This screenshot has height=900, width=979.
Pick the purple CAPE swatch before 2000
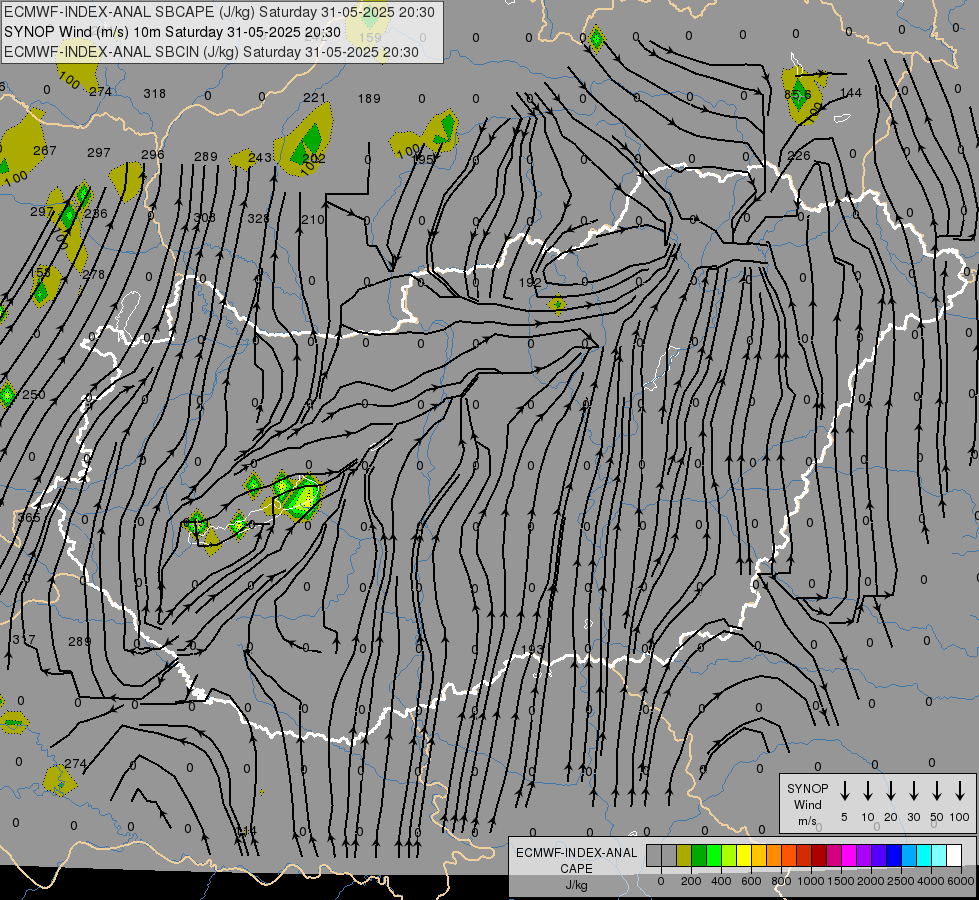point(863,855)
